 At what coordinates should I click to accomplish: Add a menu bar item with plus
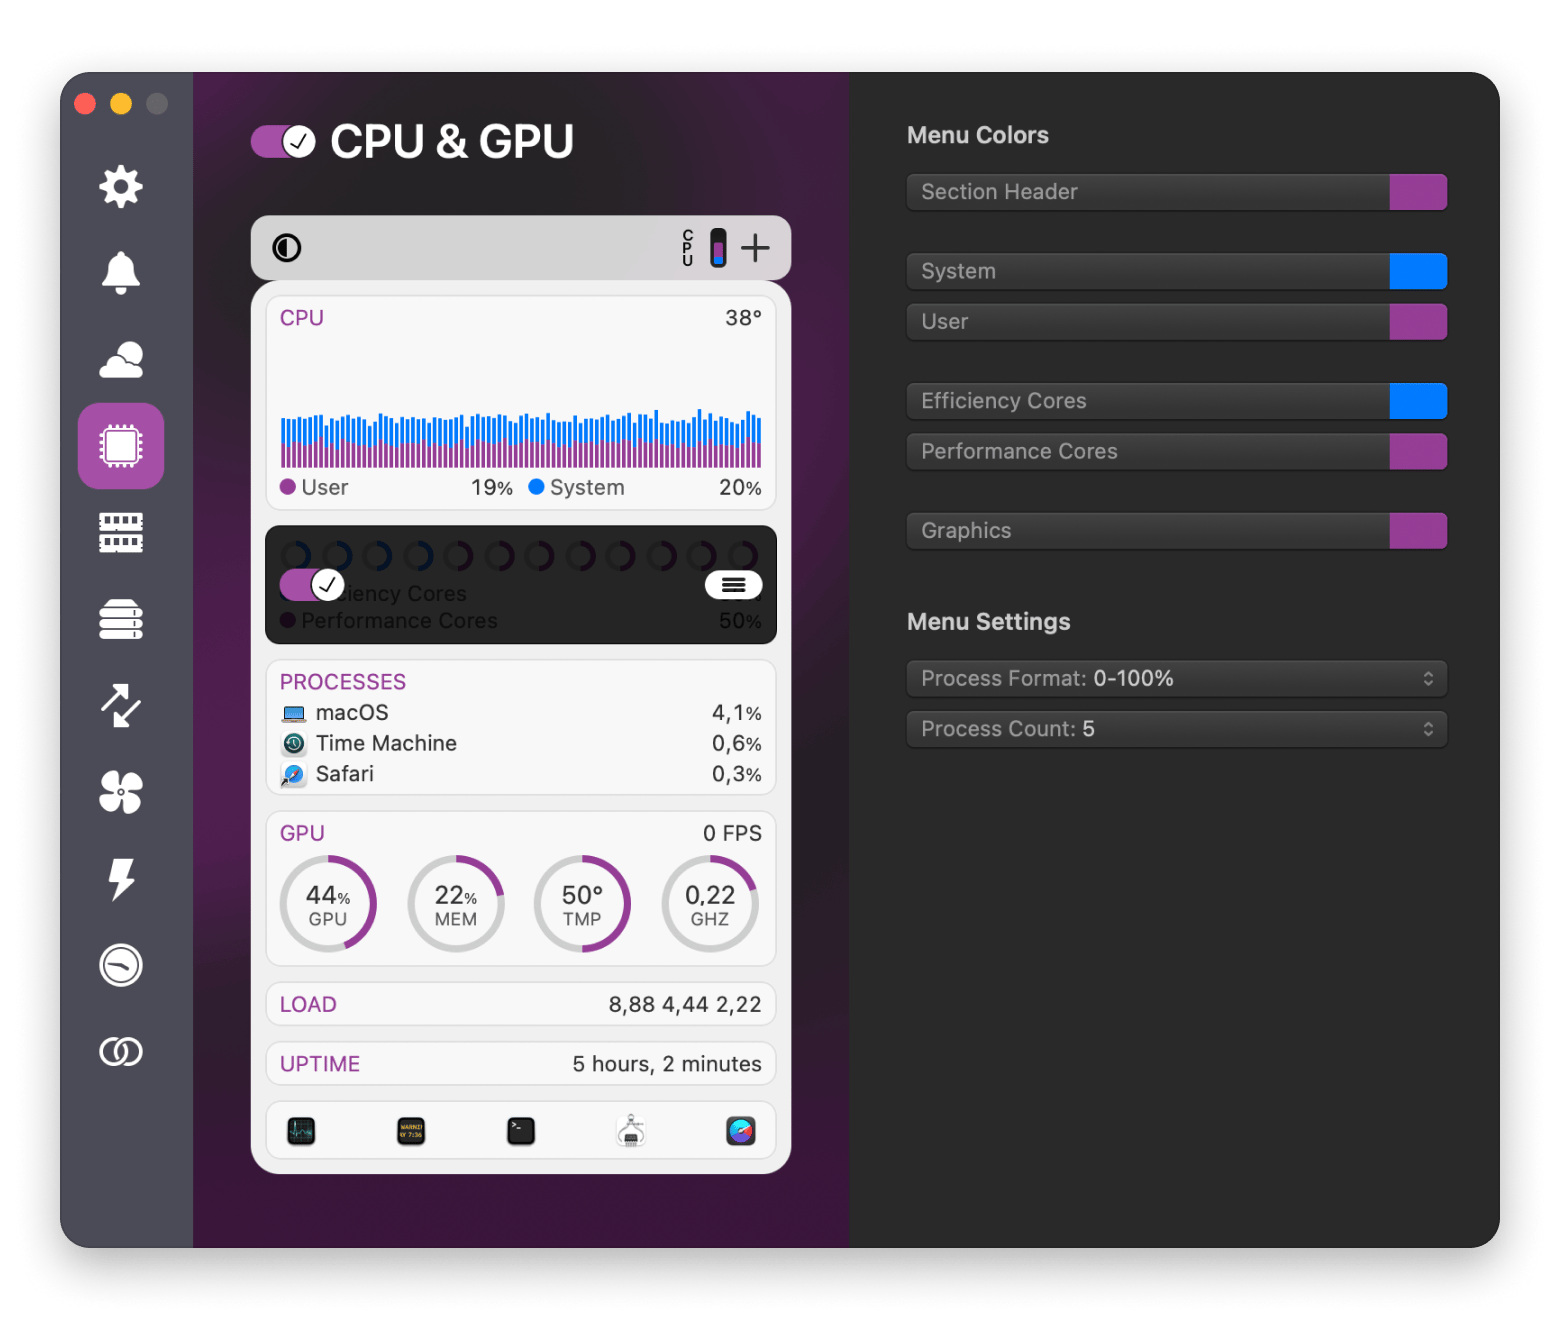pos(756,248)
